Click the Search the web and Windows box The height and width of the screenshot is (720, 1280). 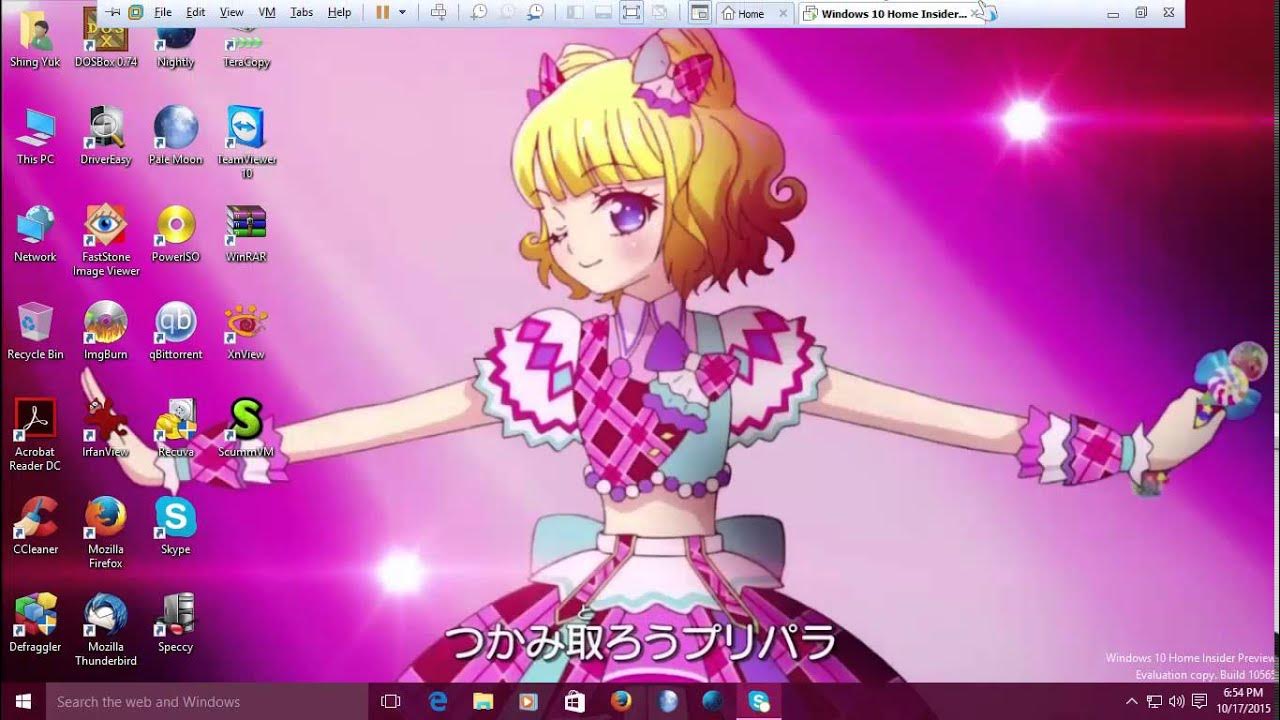[x=208, y=702]
